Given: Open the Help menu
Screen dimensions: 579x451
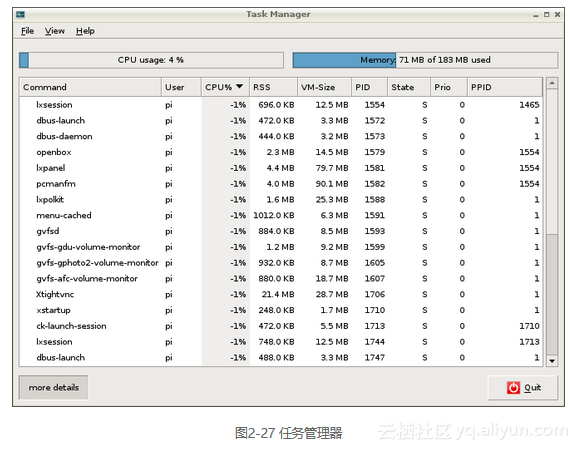Looking at the screenshot, I should [x=85, y=31].
